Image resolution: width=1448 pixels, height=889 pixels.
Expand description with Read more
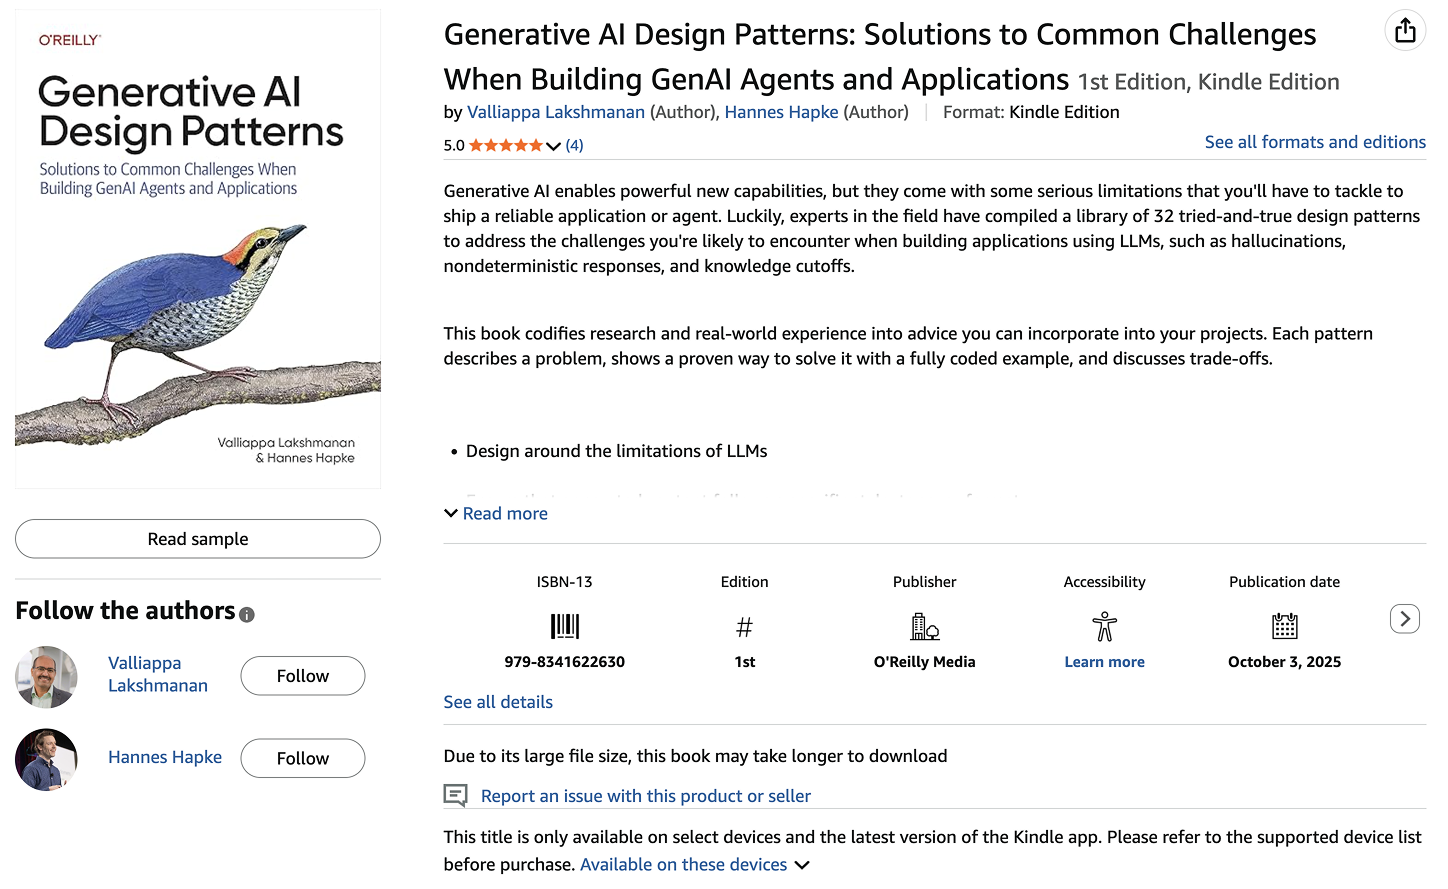pyautogui.click(x=496, y=514)
